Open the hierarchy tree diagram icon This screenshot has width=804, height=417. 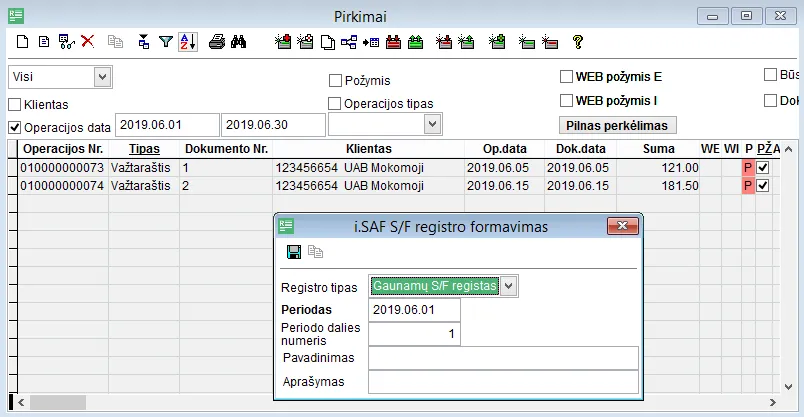[349, 42]
